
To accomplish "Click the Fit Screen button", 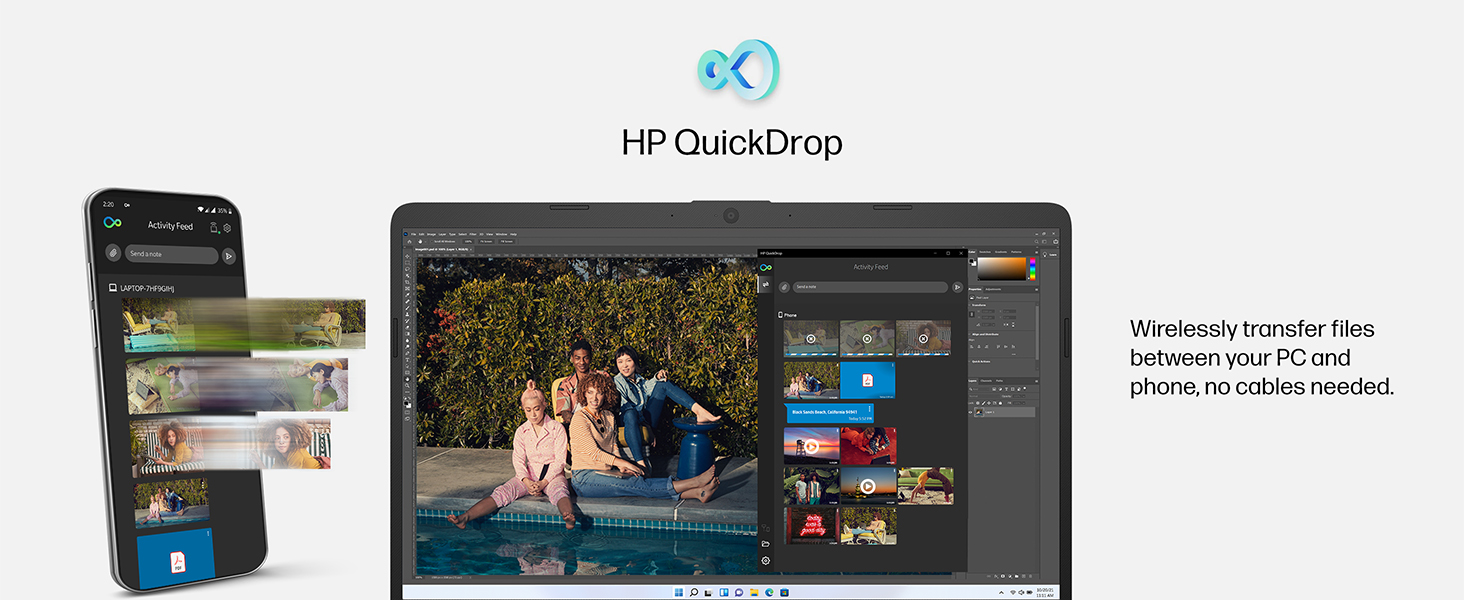I will pyautogui.click(x=486, y=241).
